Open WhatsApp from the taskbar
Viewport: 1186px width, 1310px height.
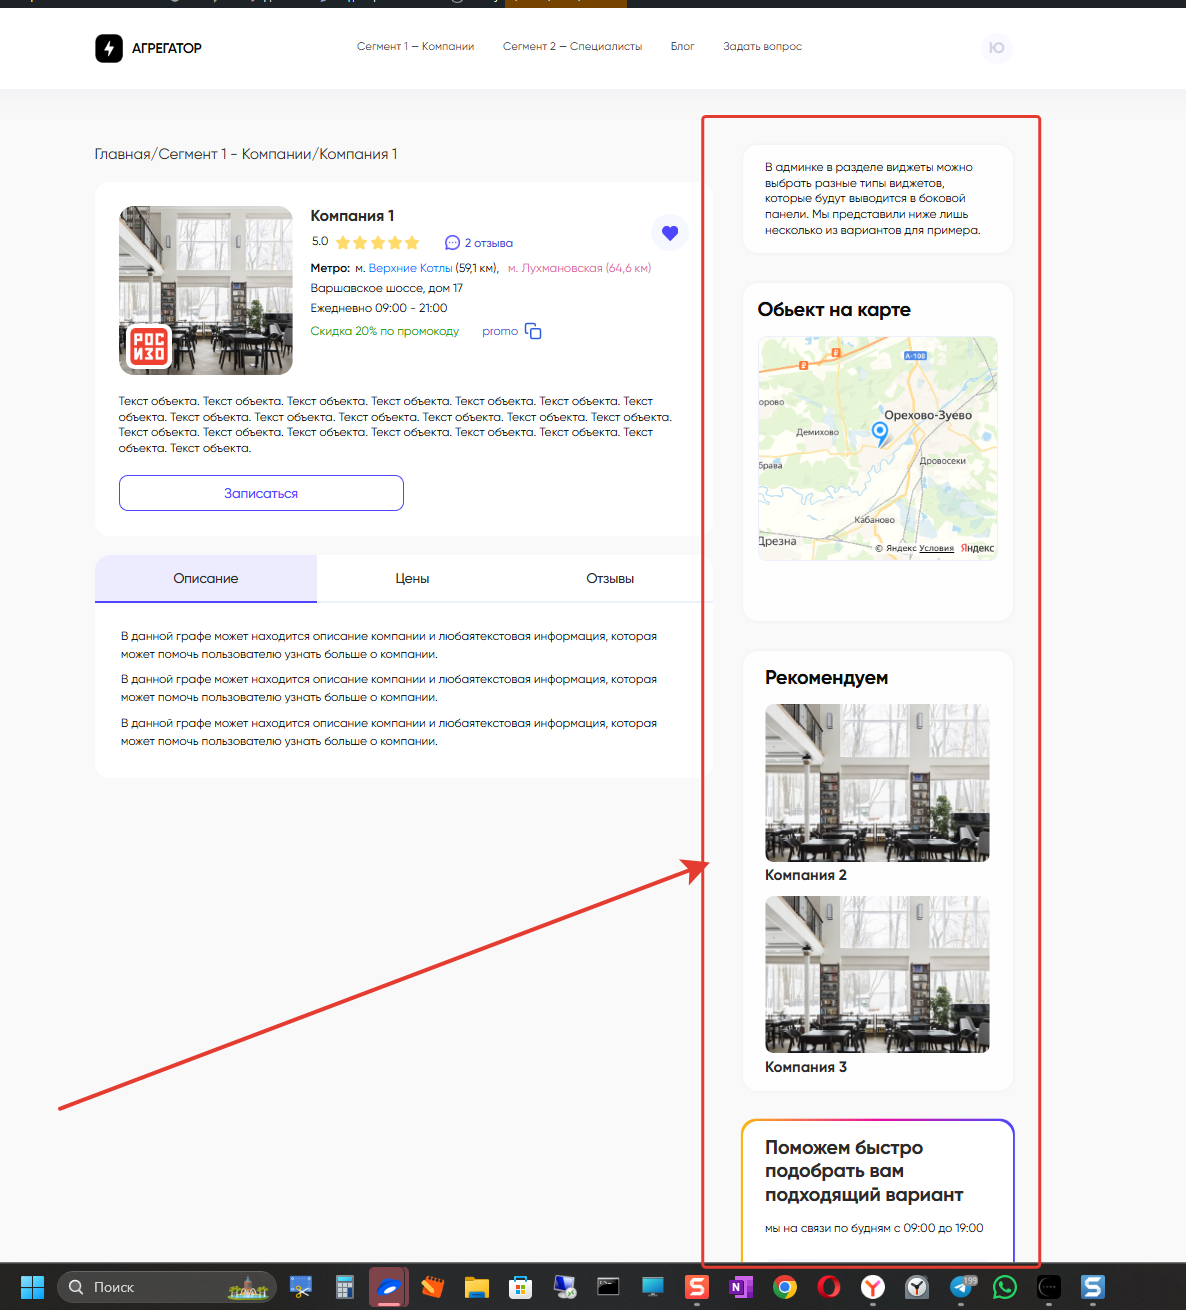[1004, 1287]
